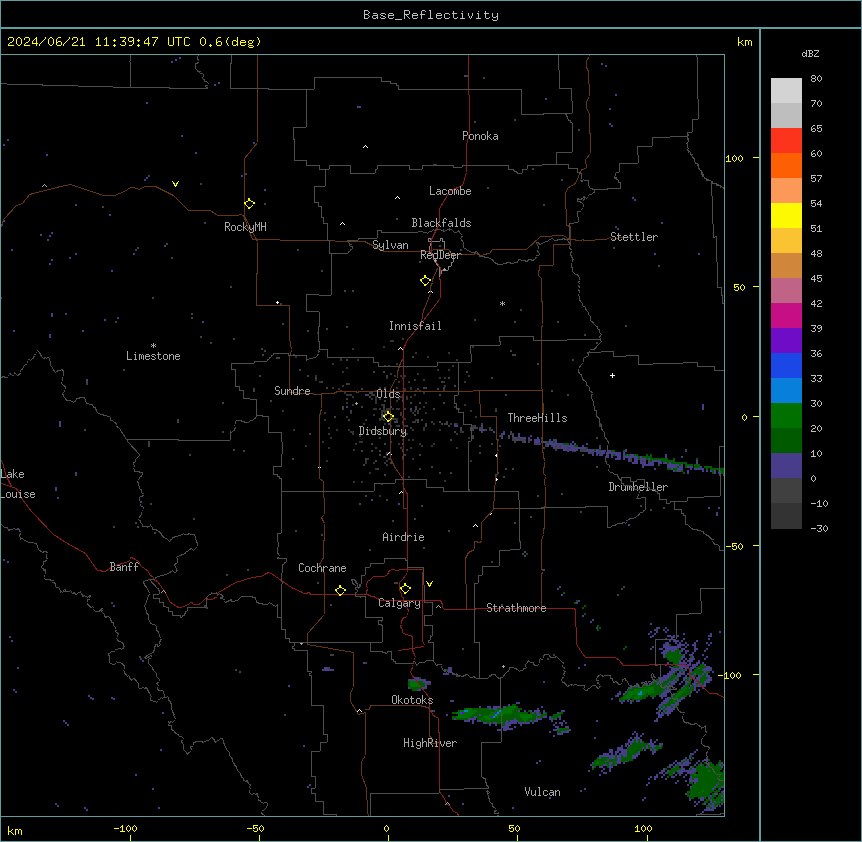Click the HighRiver label
Viewport: 862px width, 842px height.
(430, 743)
